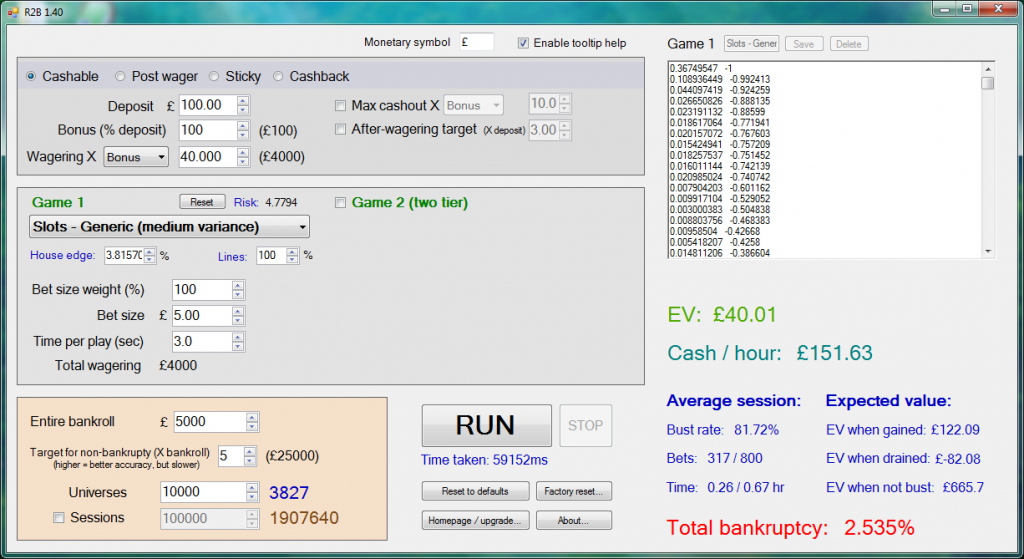Image resolution: width=1024 pixels, height=559 pixels.
Task: Click the Factory reset... button
Action: [x=573, y=491]
